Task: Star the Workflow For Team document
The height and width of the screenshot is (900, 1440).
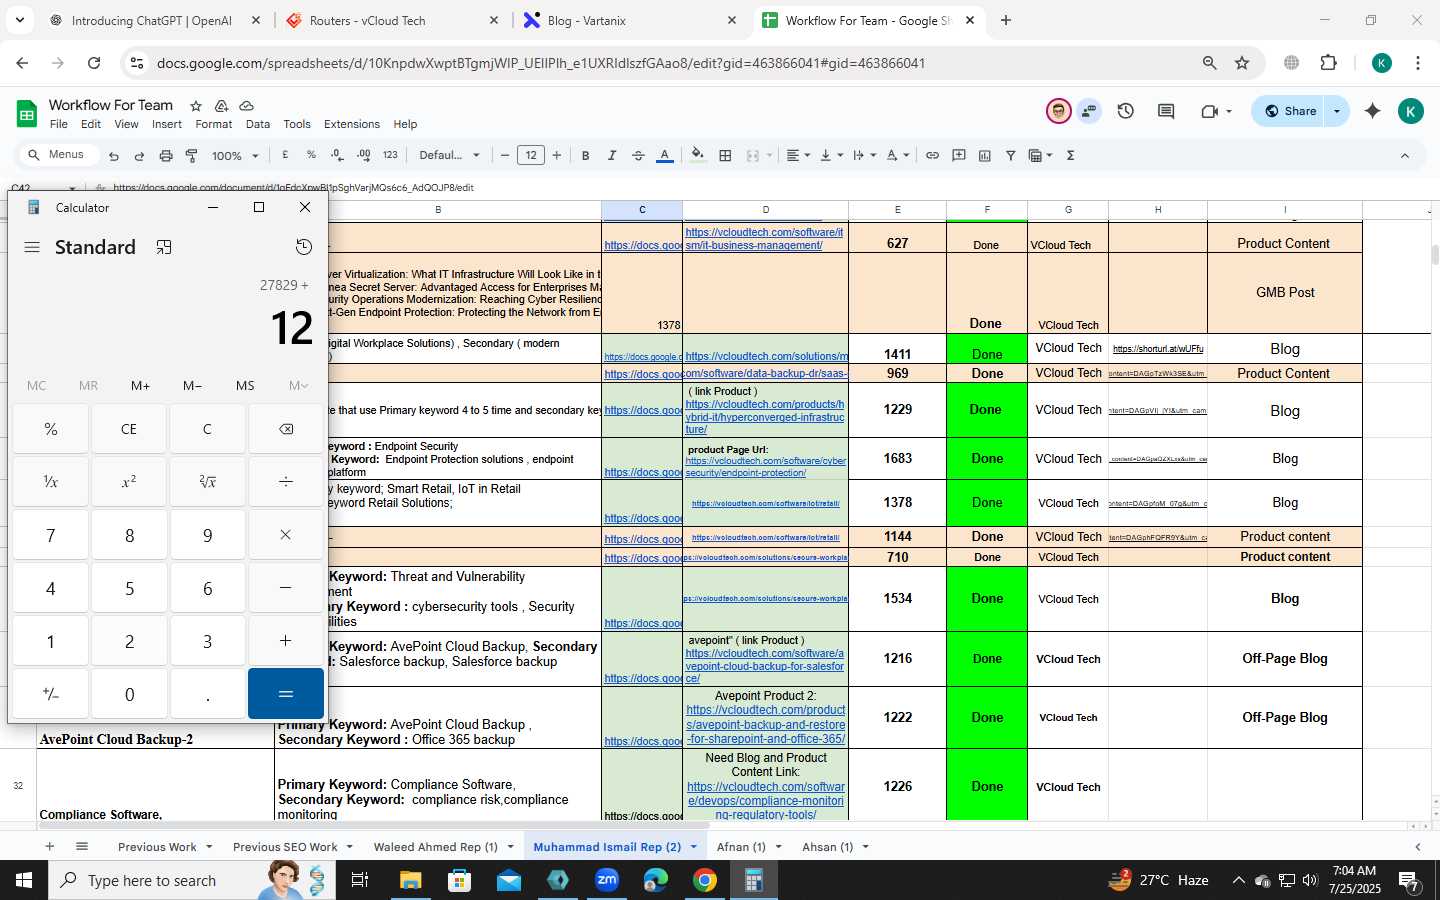Action: pyautogui.click(x=196, y=105)
